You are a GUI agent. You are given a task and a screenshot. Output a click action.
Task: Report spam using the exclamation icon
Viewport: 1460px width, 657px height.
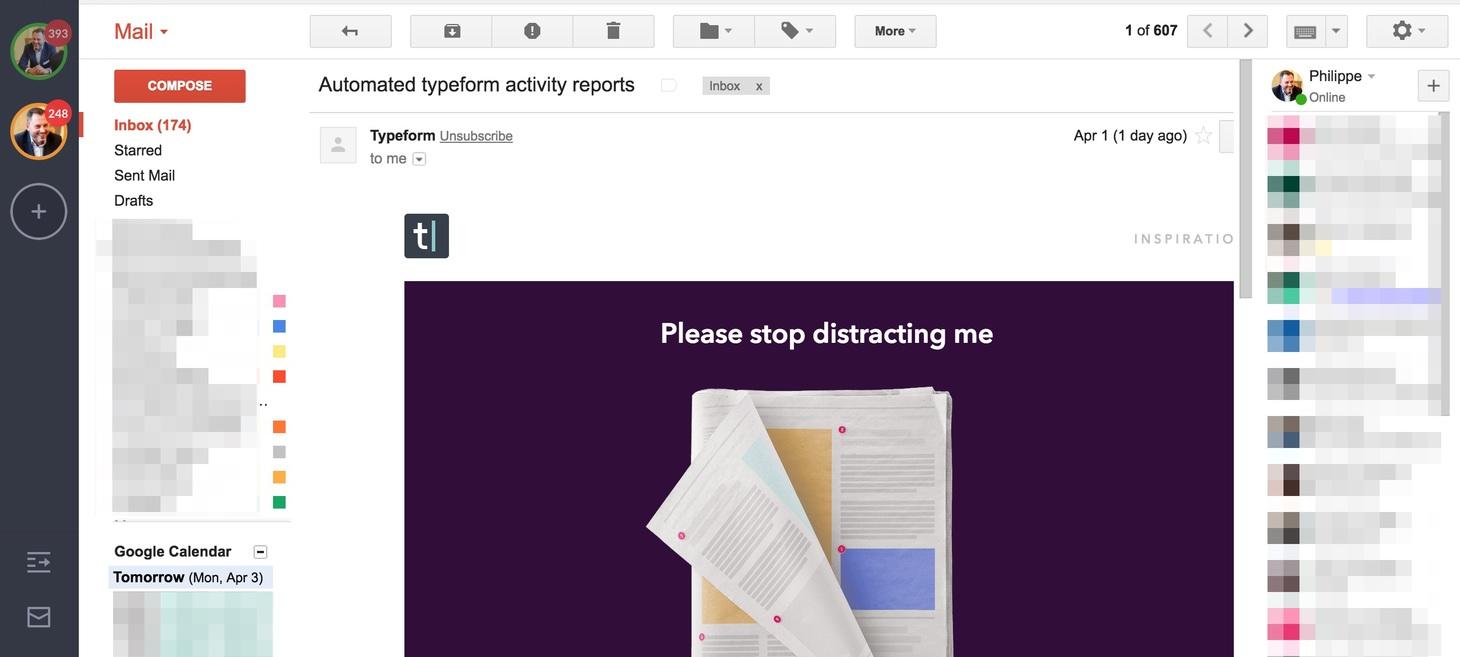click(532, 31)
